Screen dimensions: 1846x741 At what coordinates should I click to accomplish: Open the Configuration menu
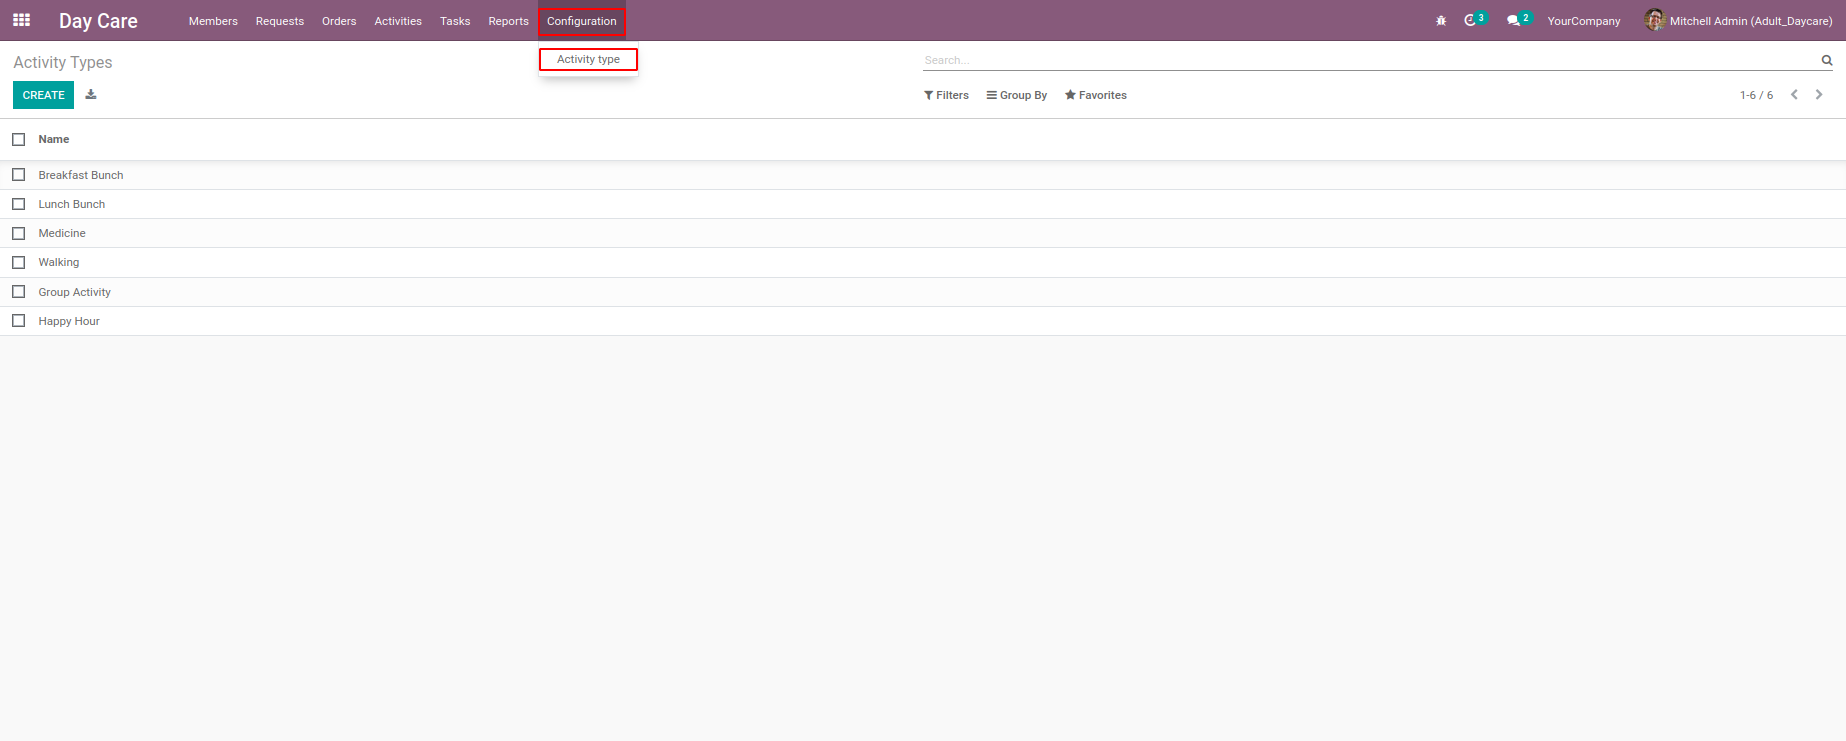[x=582, y=21]
